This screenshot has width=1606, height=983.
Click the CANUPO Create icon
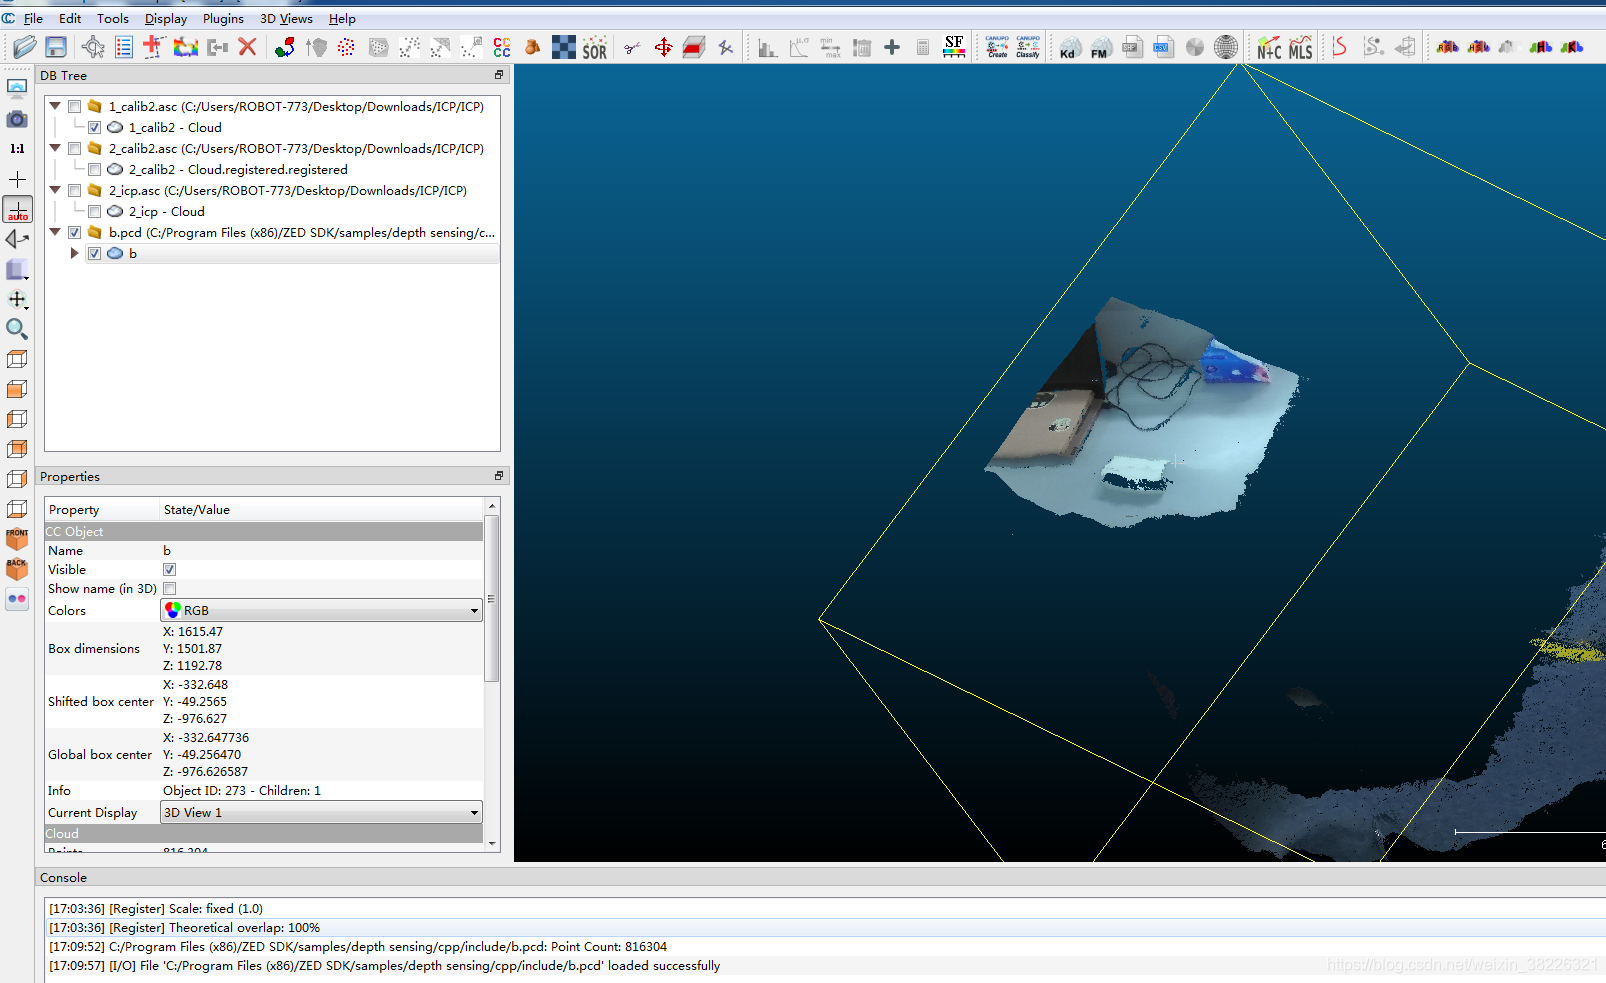997,47
